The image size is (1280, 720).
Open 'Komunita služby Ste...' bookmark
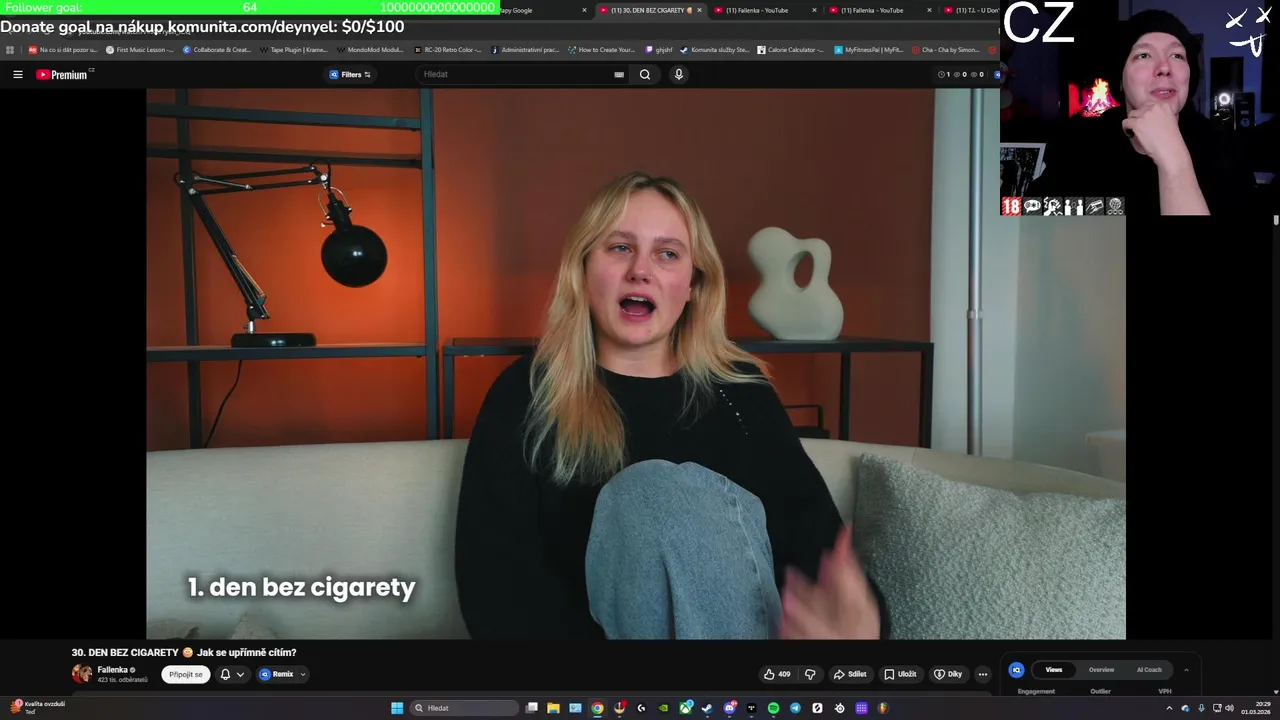click(x=714, y=49)
